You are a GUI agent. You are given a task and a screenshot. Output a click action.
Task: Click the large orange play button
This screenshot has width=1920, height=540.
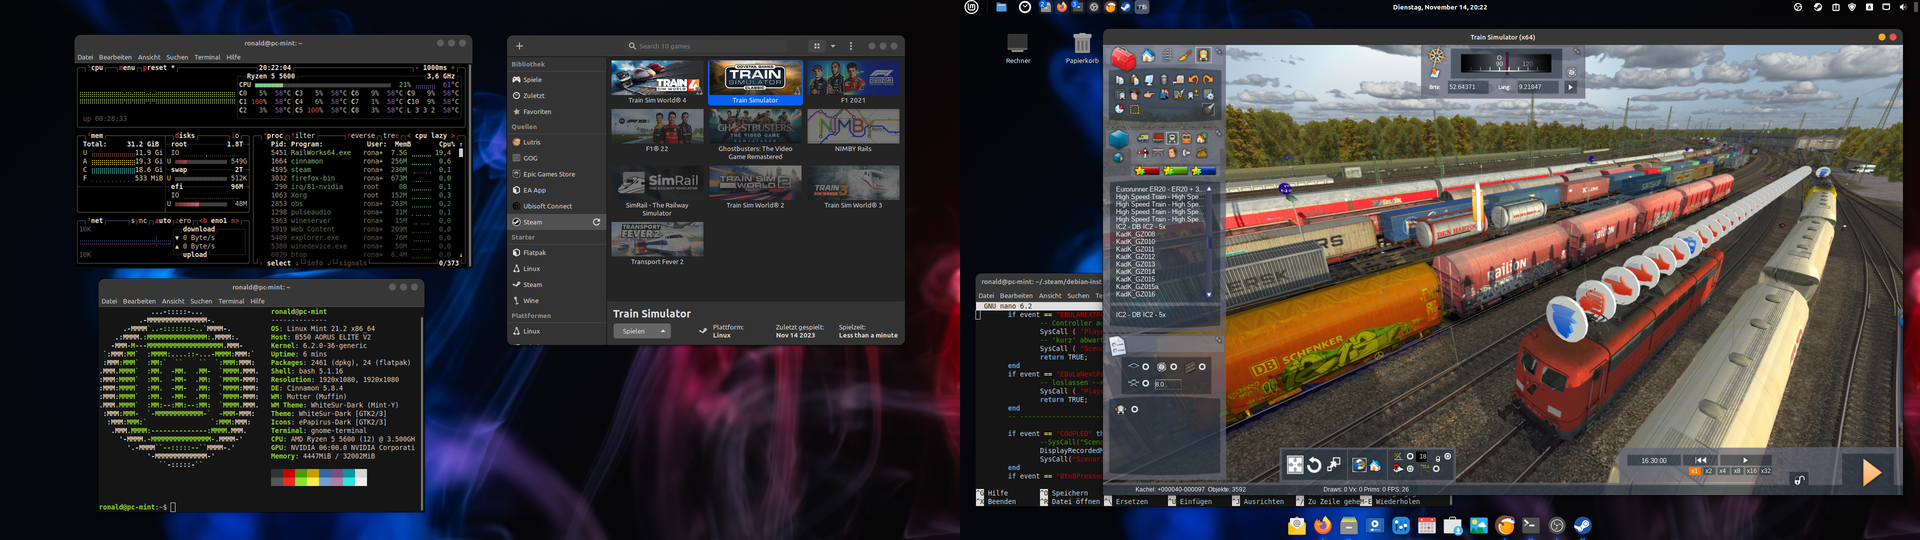pyautogui.click(x=1870, y=472)
